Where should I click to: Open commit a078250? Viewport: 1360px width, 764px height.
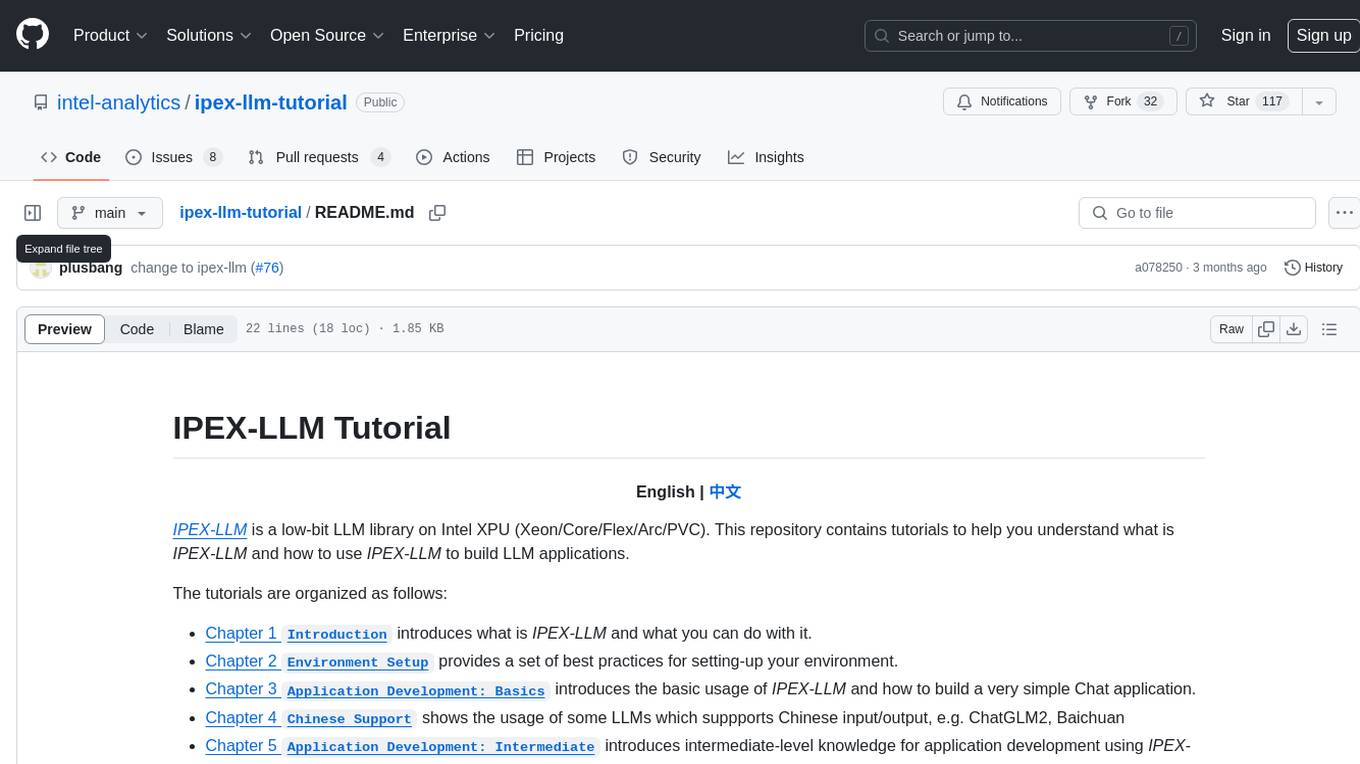click(x=1158, y=267)
